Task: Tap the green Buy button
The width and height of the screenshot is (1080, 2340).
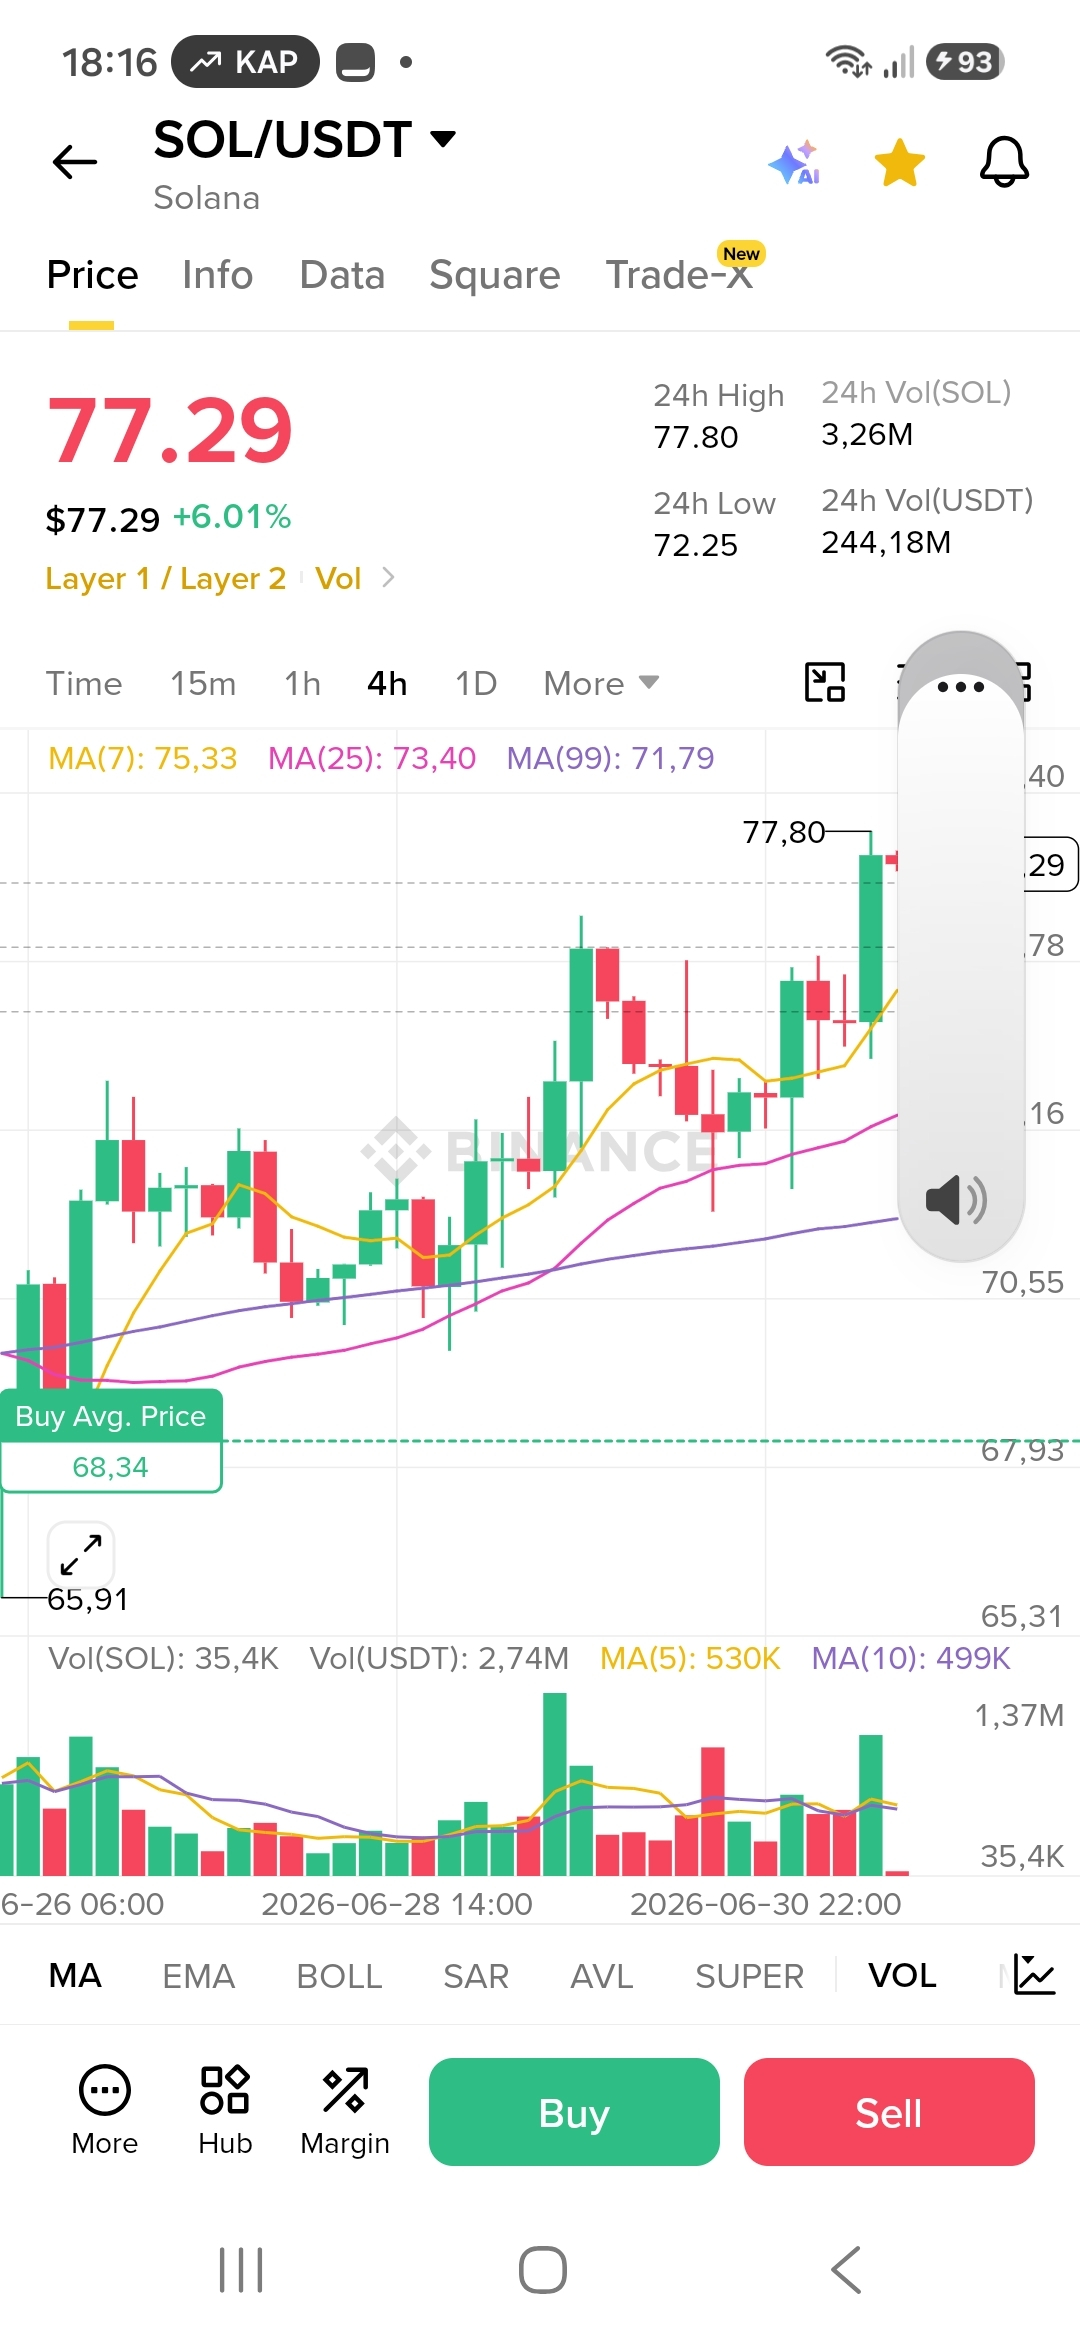Action: click(574, 2112)
